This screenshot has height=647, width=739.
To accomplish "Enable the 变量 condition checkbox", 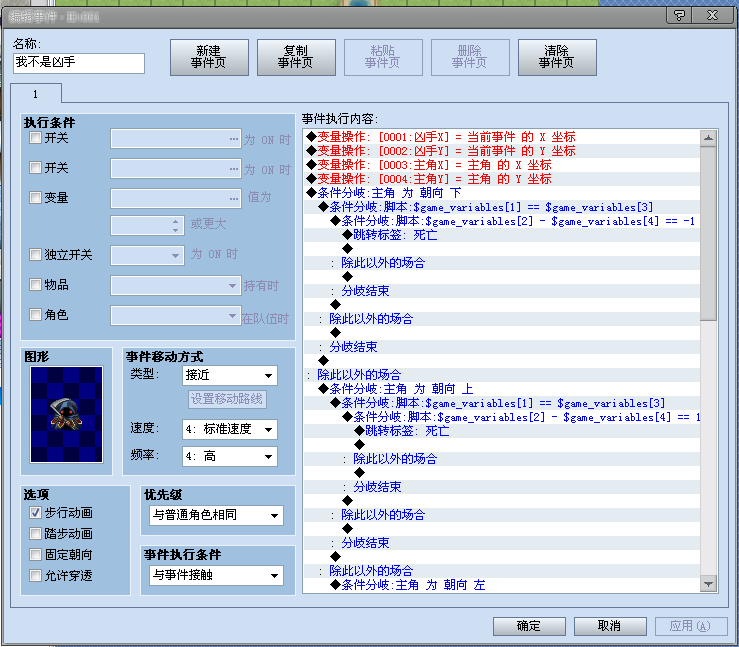I will pyautogui.click(x=35, y=197).
